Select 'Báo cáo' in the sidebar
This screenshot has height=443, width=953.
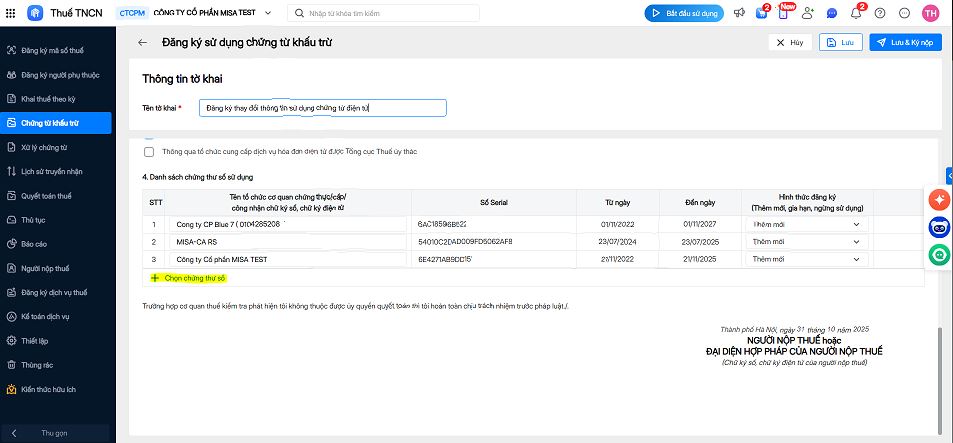click(x=34, y=243)
